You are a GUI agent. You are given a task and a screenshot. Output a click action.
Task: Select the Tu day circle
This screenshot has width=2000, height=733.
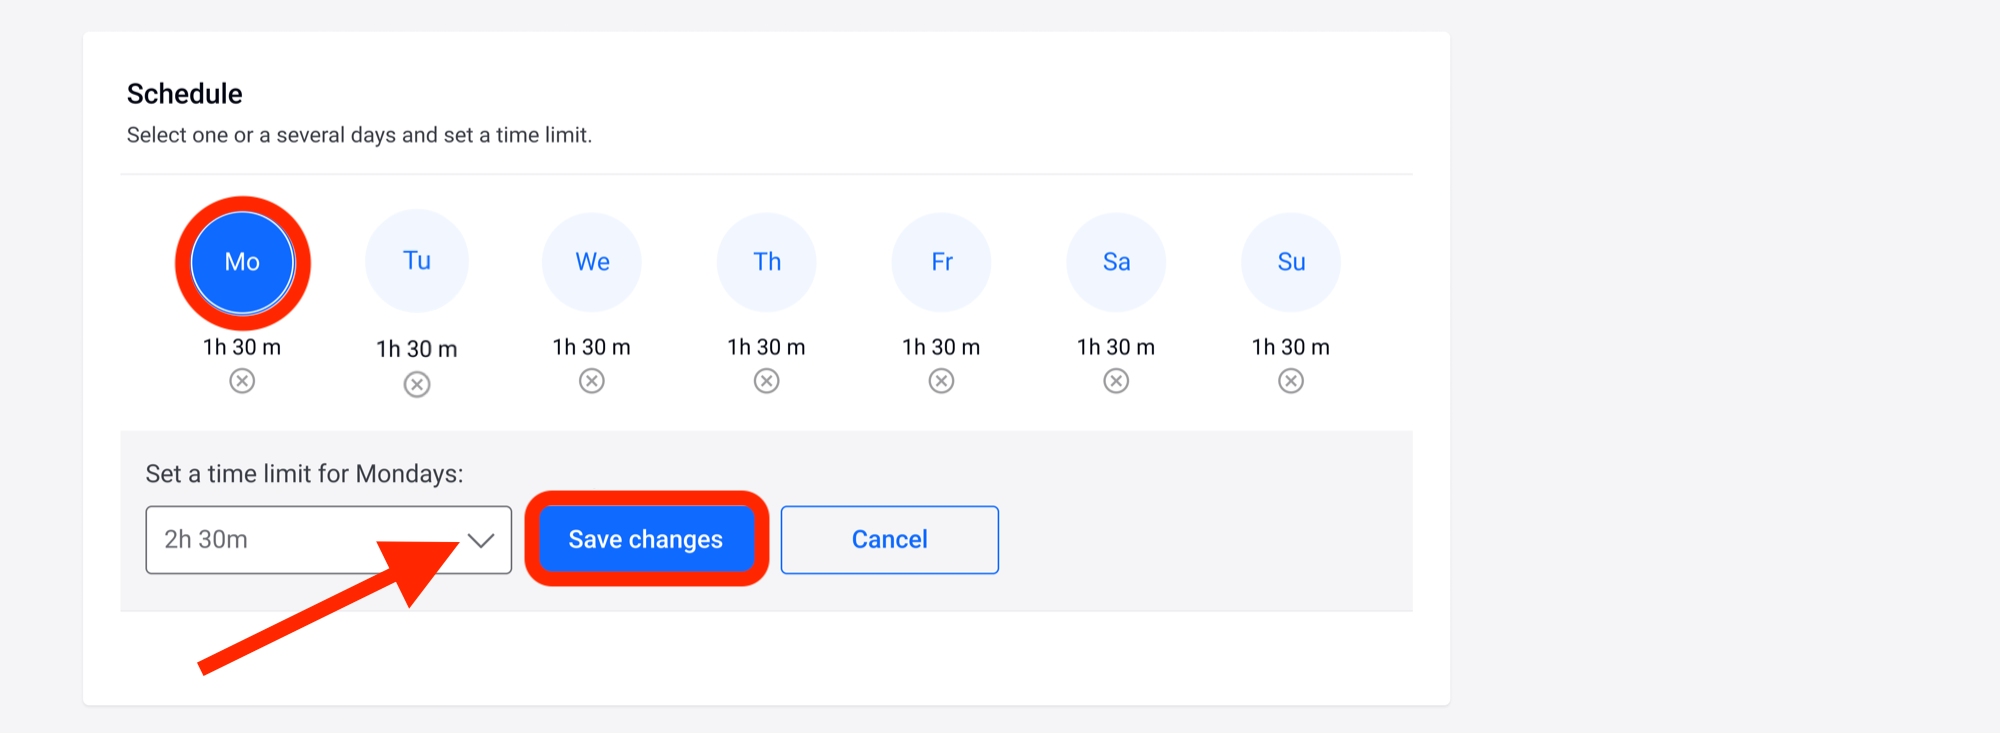pos(417,261)
